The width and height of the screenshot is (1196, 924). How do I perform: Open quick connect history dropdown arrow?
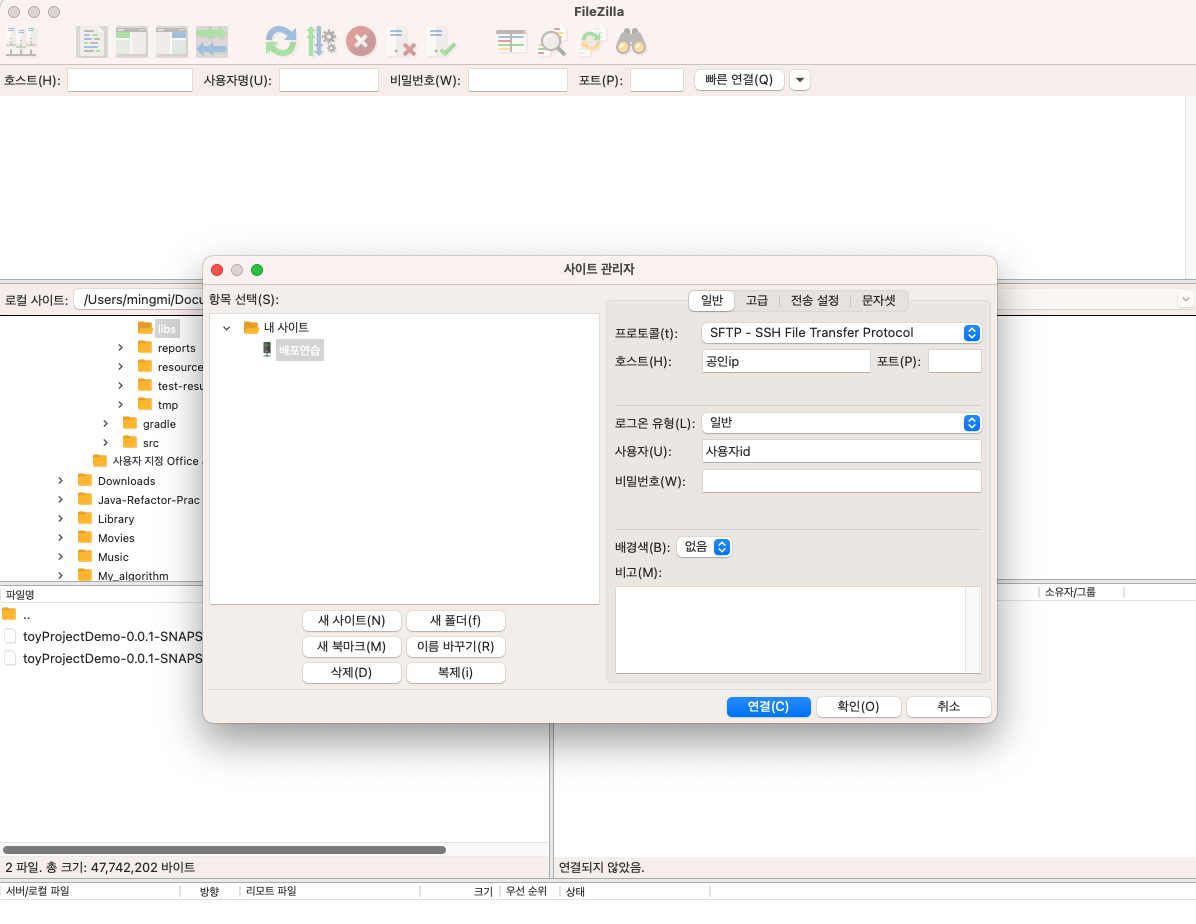799,80
